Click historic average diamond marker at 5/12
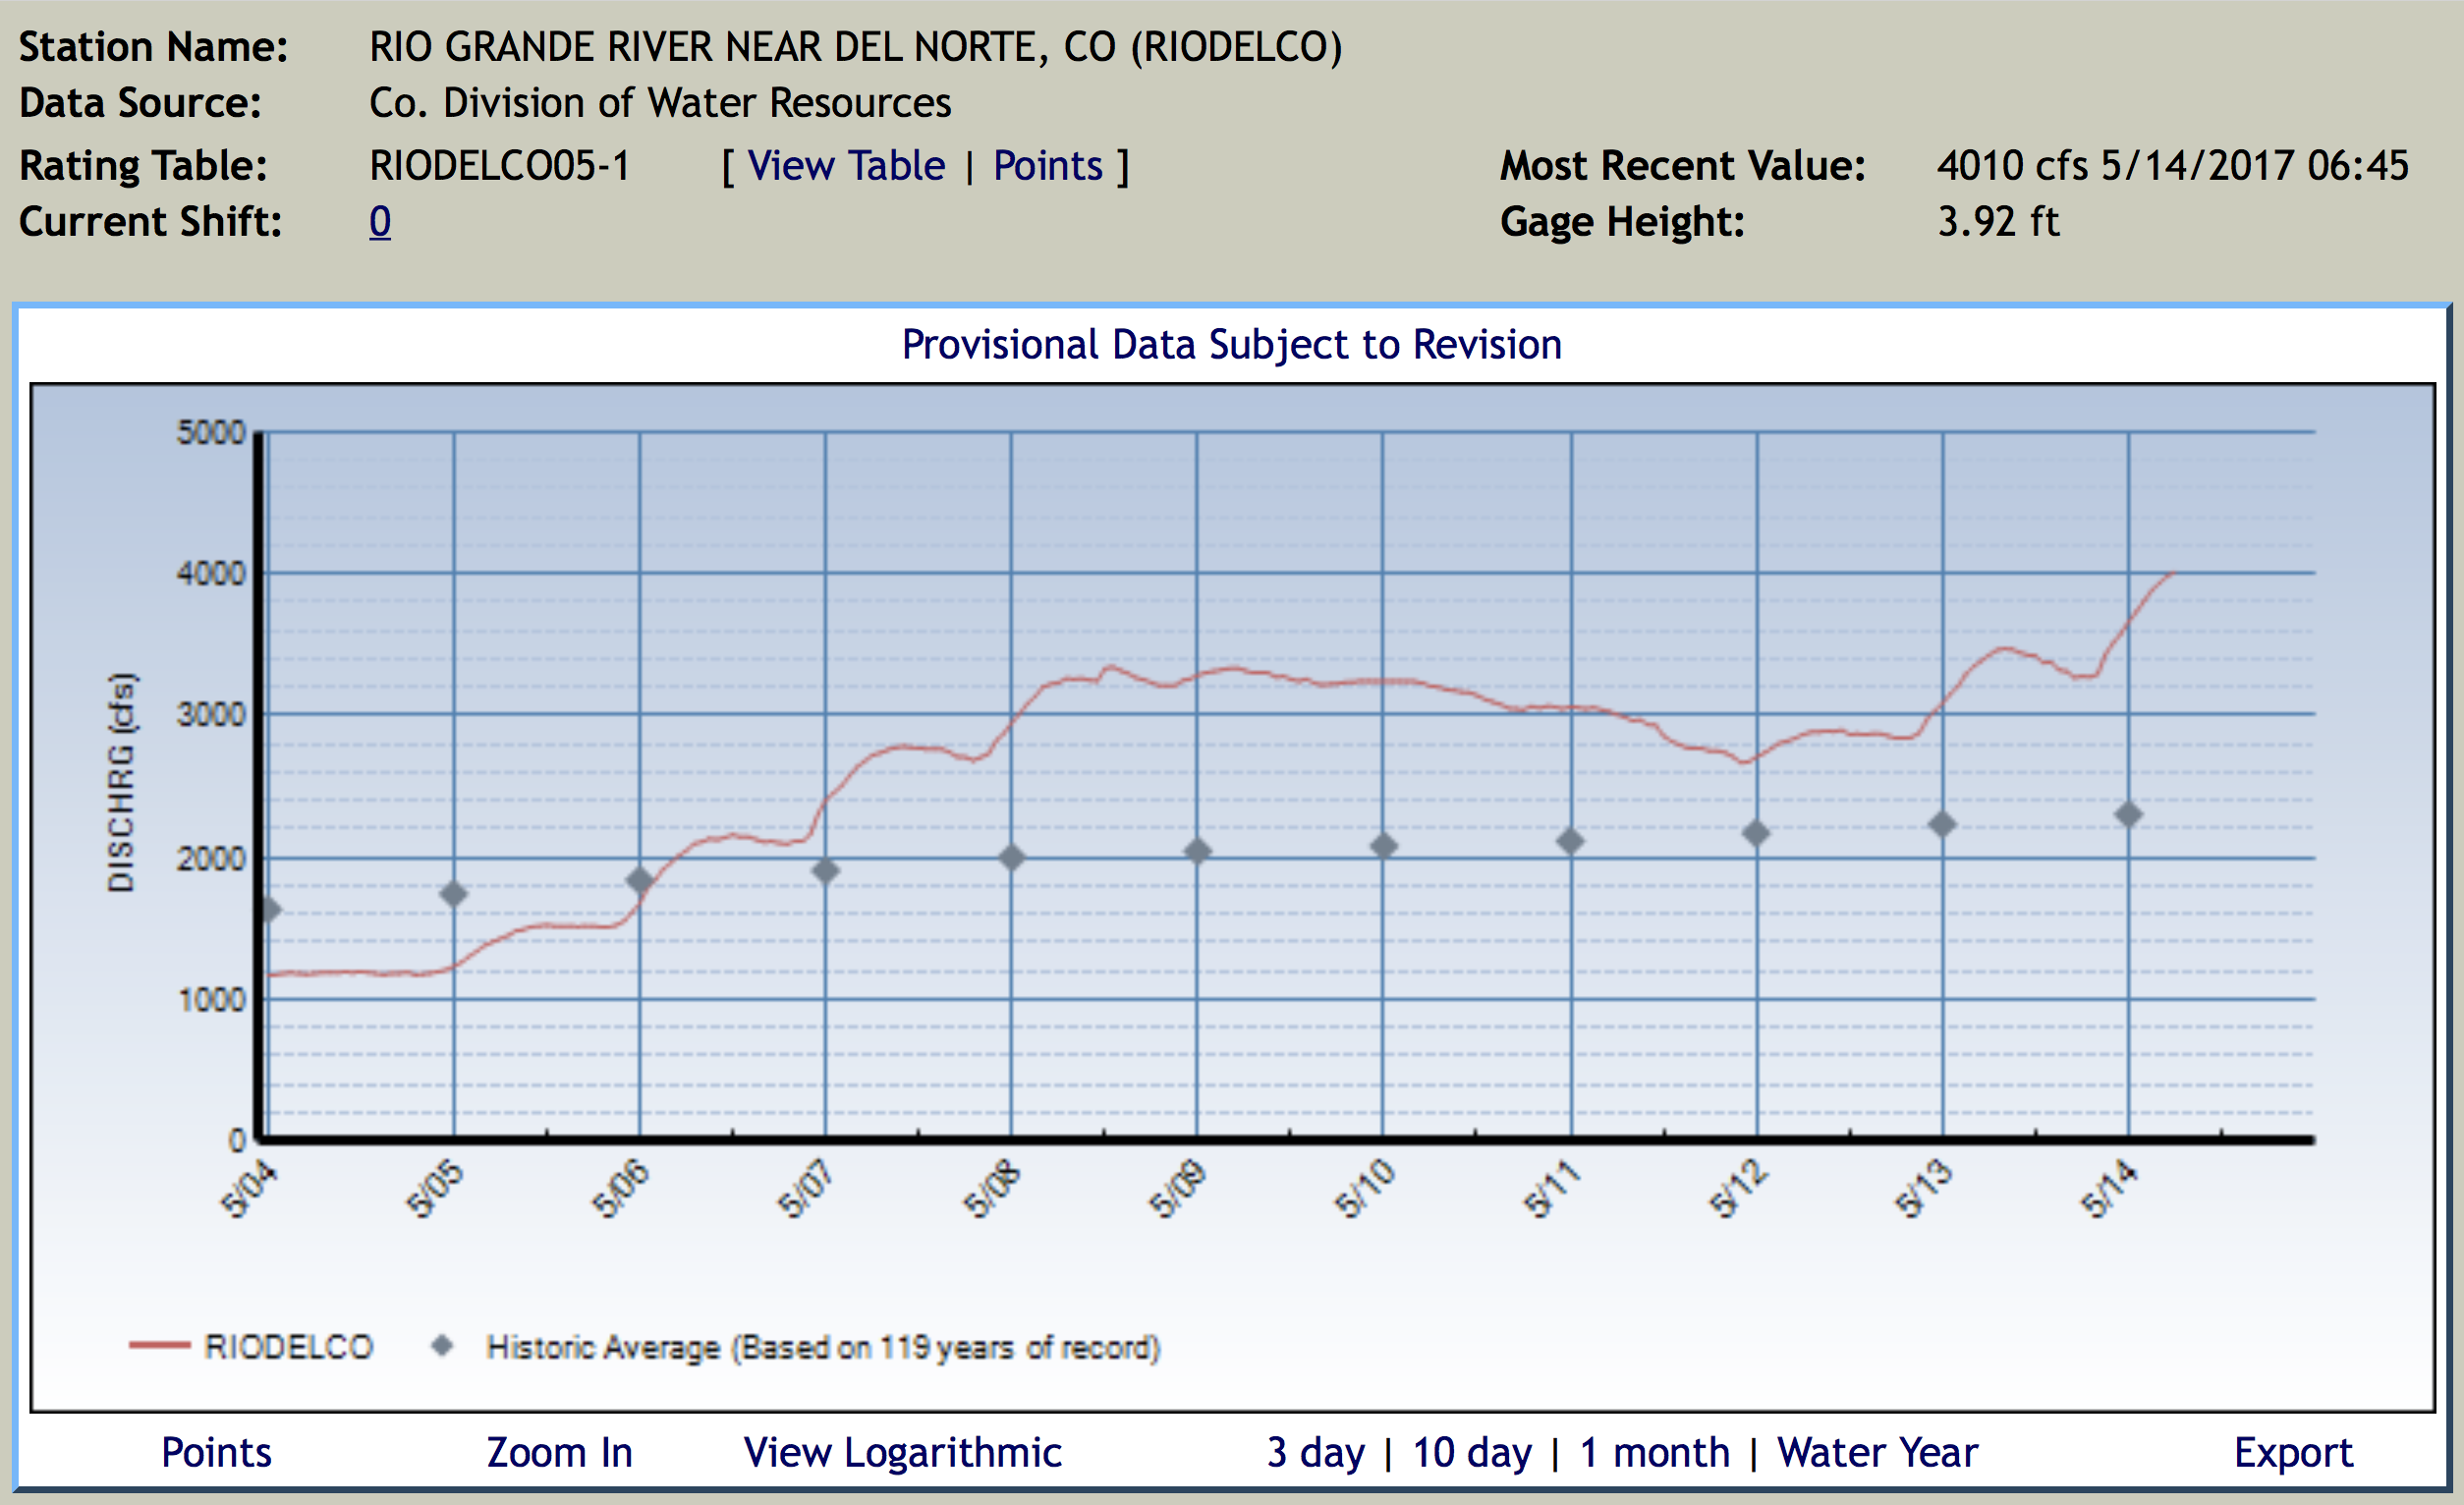Screen dimensions: 2464x1505 (x=1756, y=833)
